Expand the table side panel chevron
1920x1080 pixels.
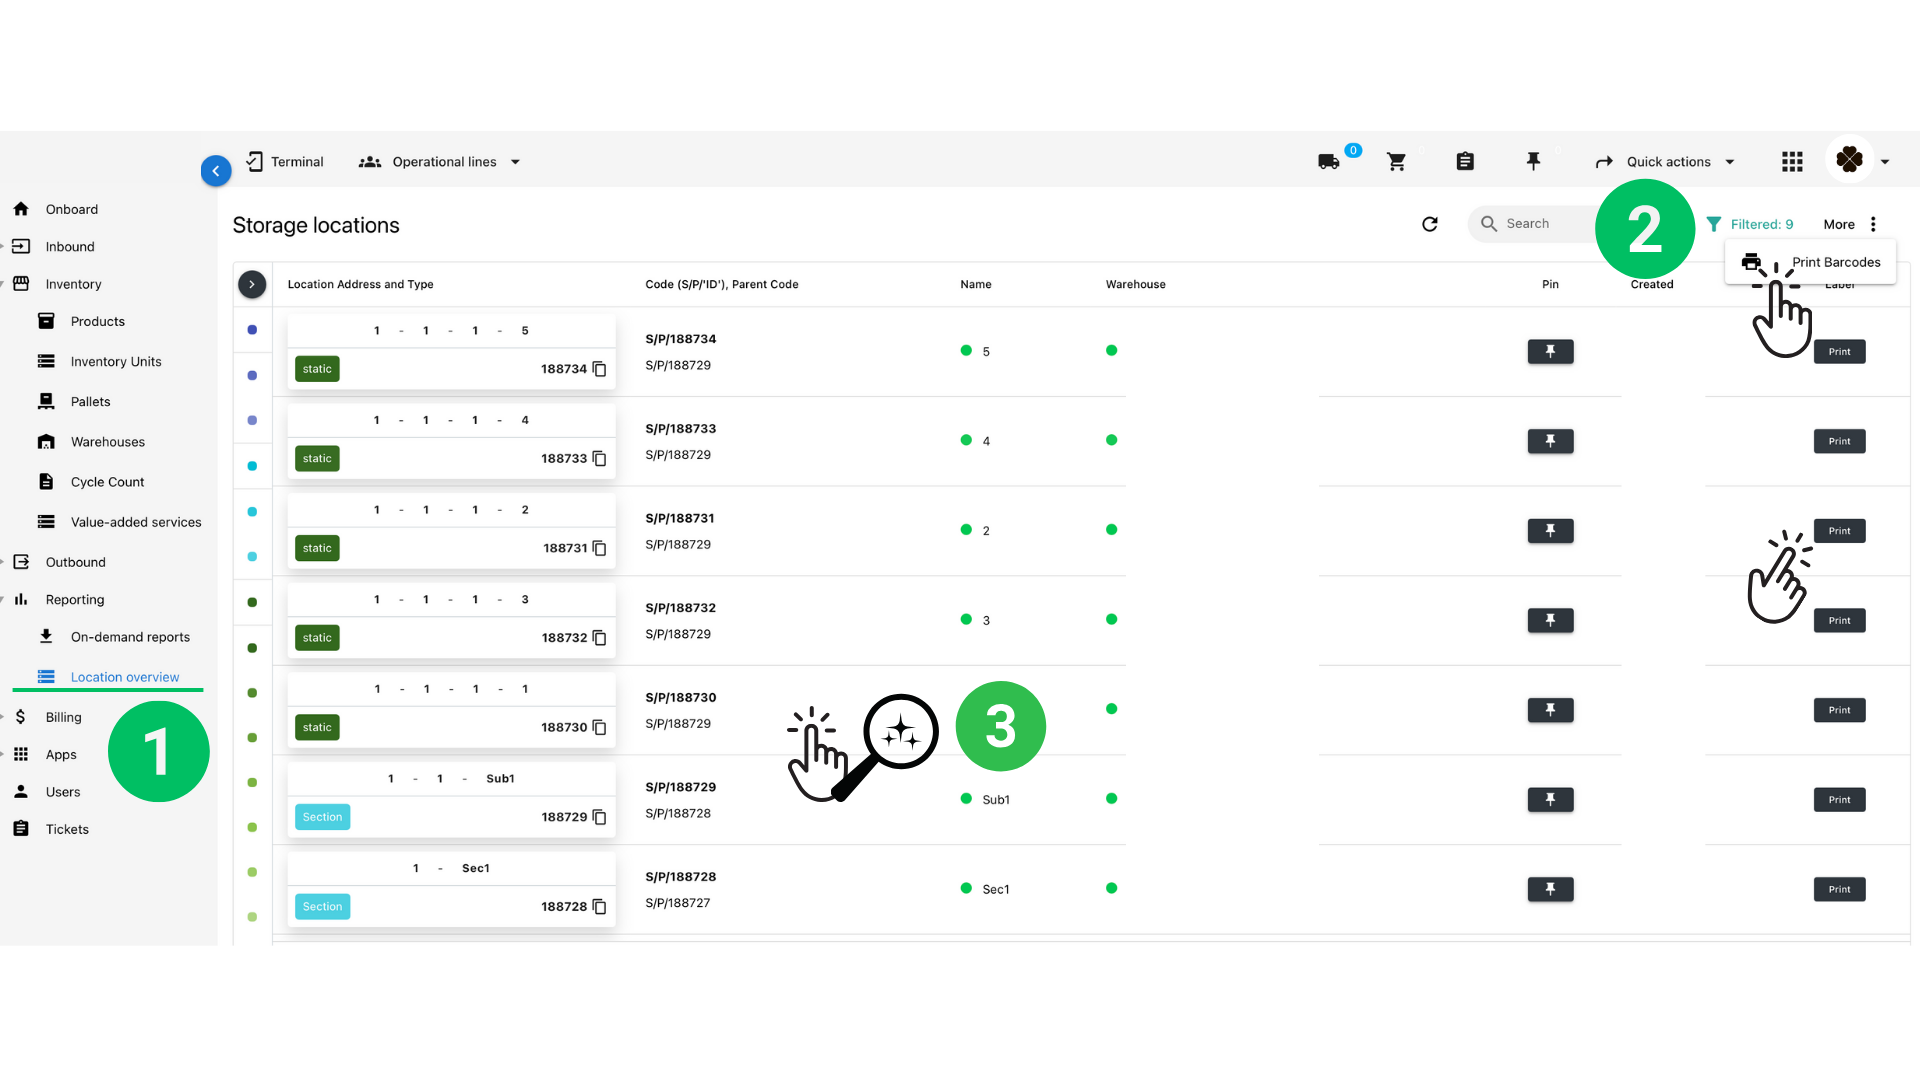[252, 284]
